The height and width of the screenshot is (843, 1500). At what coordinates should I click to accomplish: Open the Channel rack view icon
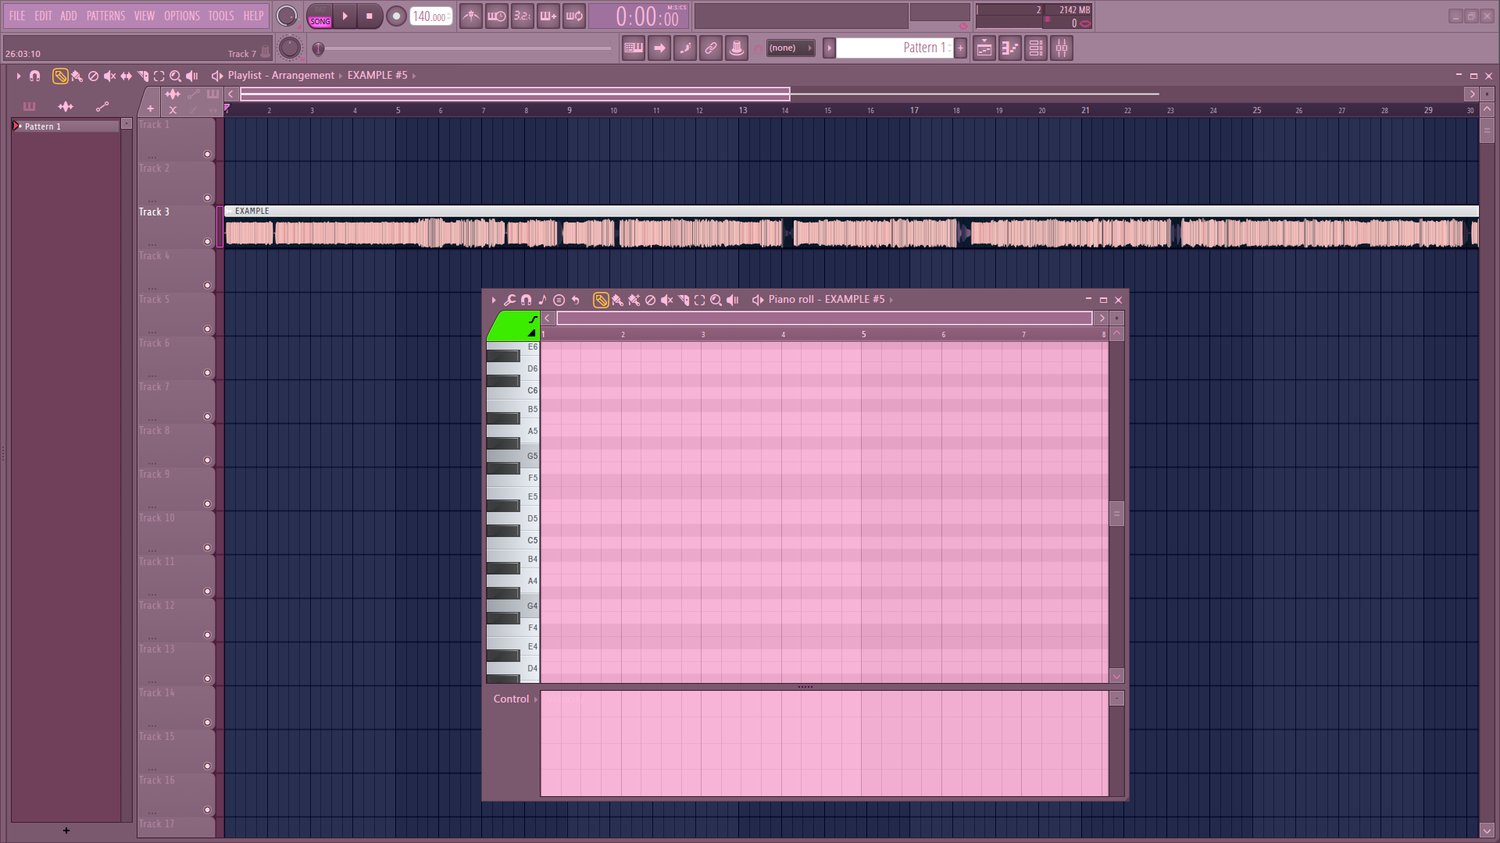1036,48
